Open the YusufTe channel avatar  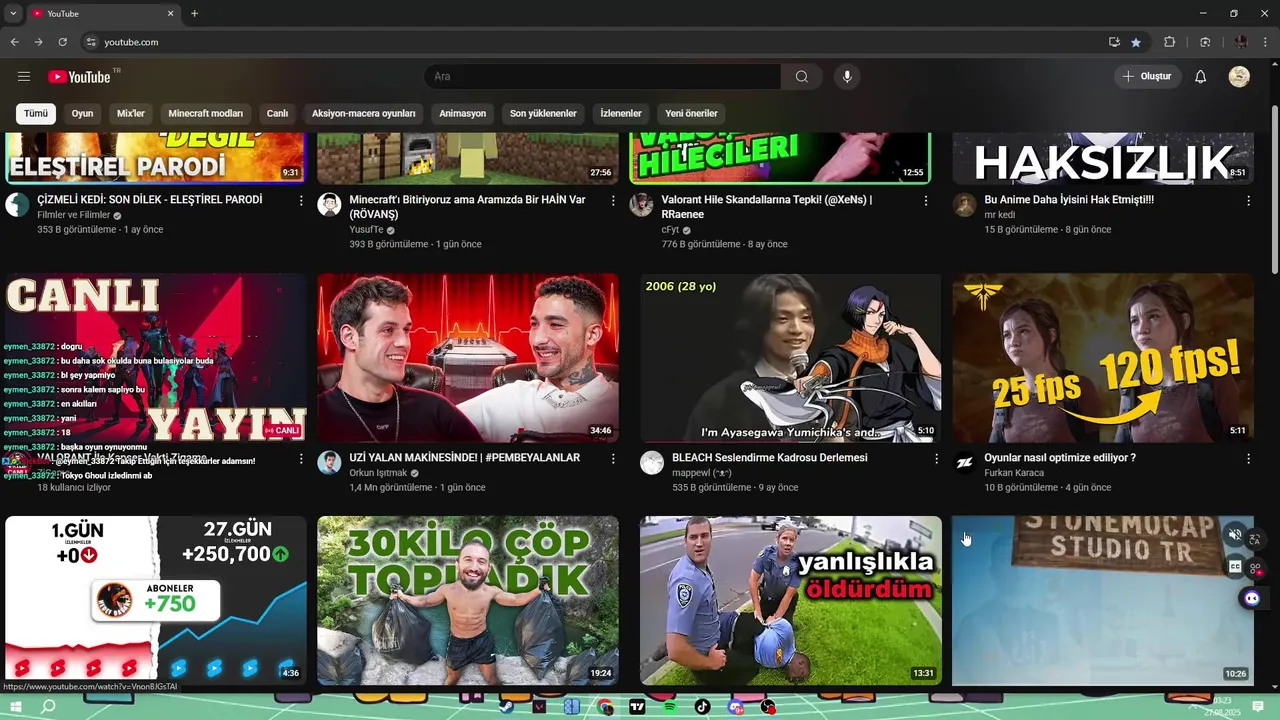tap(329, 205)
